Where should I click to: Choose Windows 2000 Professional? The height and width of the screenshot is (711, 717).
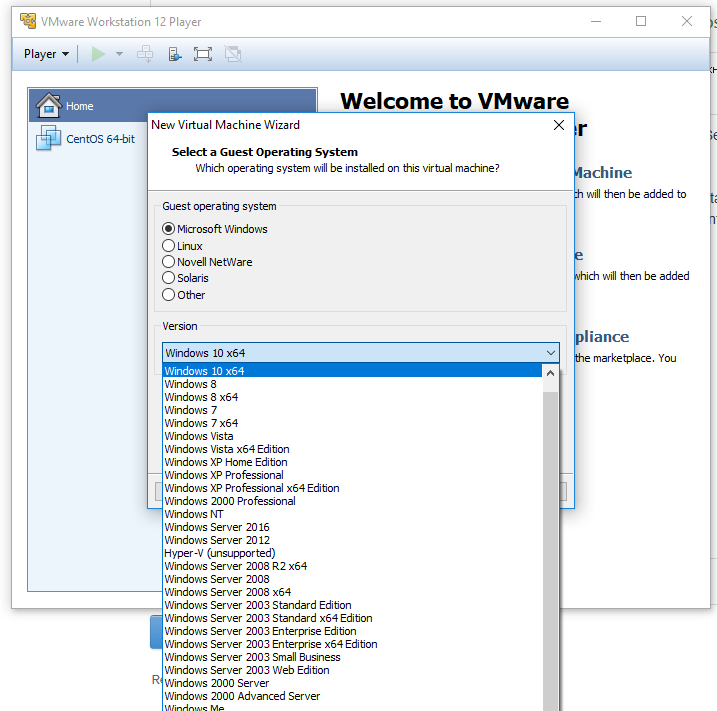pos(353,501)
